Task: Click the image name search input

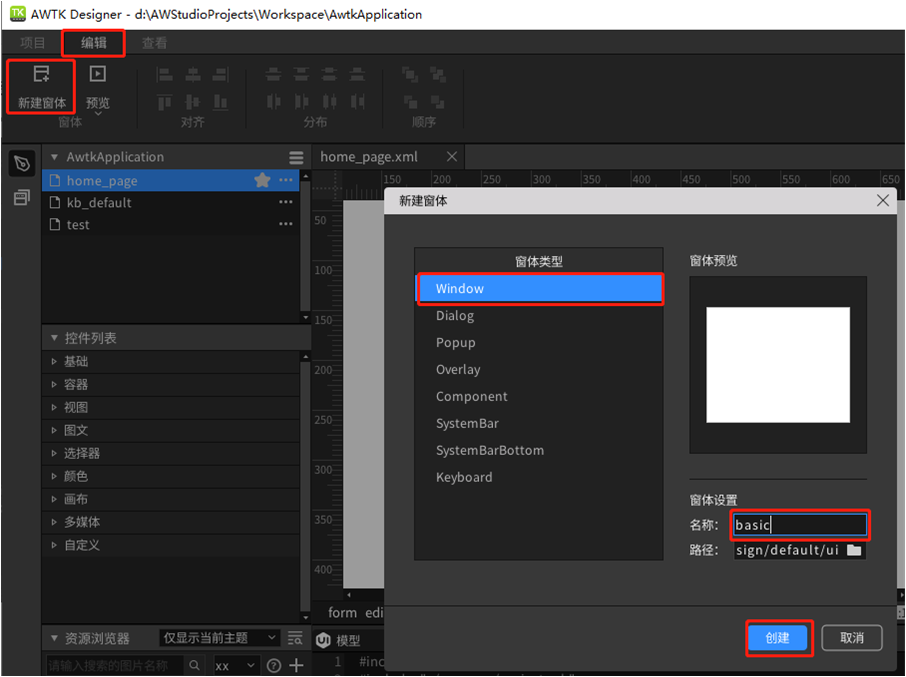Action: pos(116,666)
